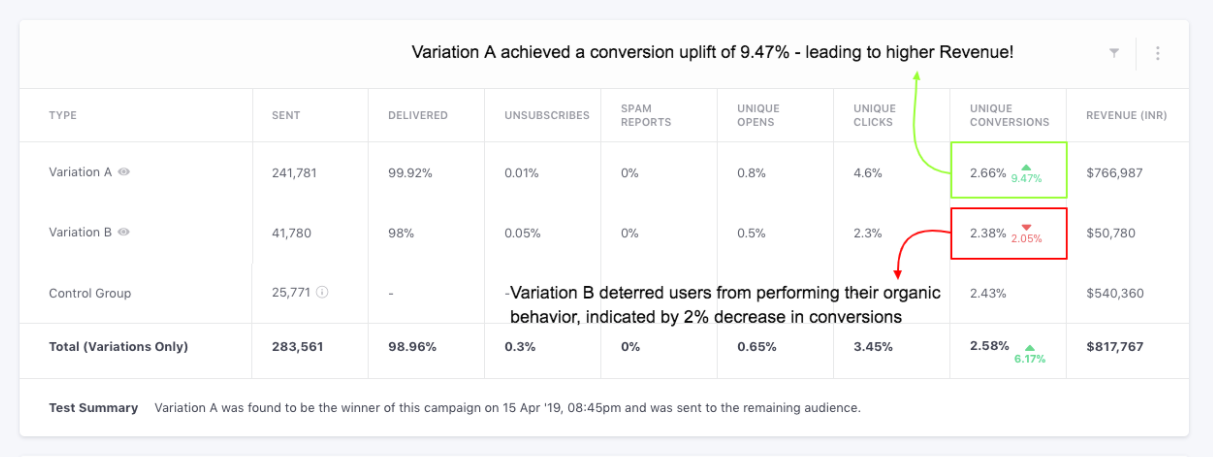Select the Unique Opens column header
The width and height of the screenshot is (1213, 457).
759,115
